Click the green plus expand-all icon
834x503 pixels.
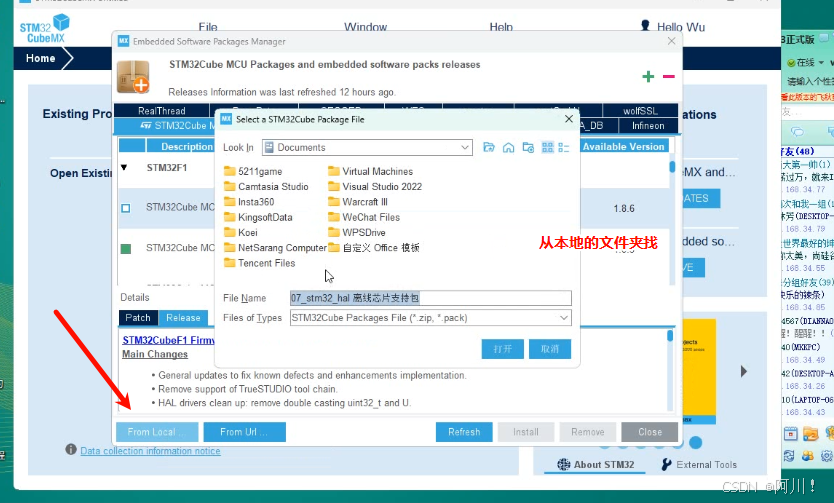click(648, 77)
